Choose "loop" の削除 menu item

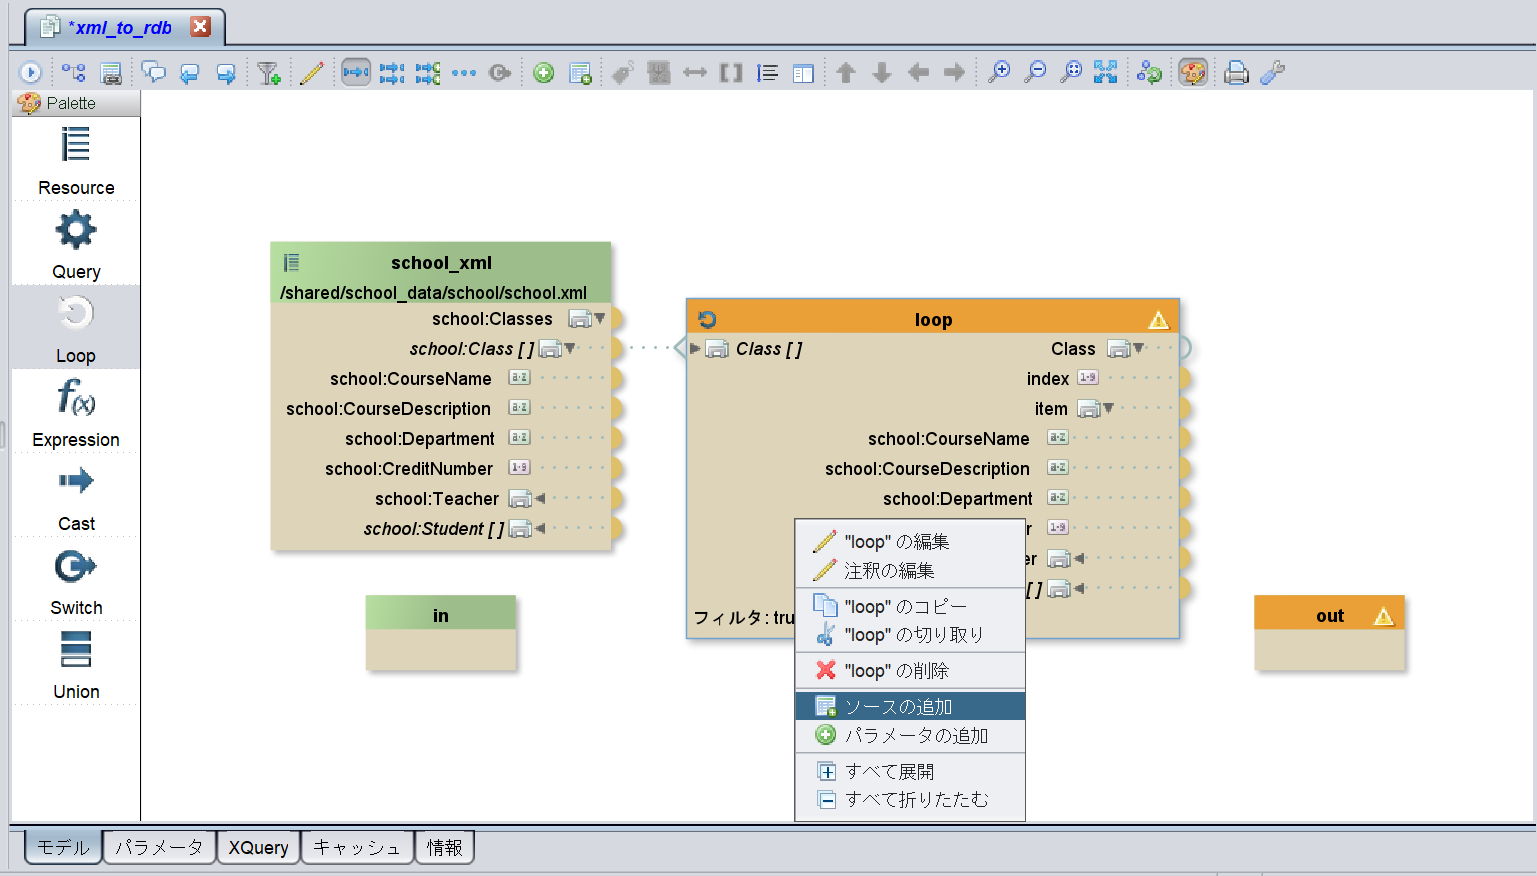[910, 670]
